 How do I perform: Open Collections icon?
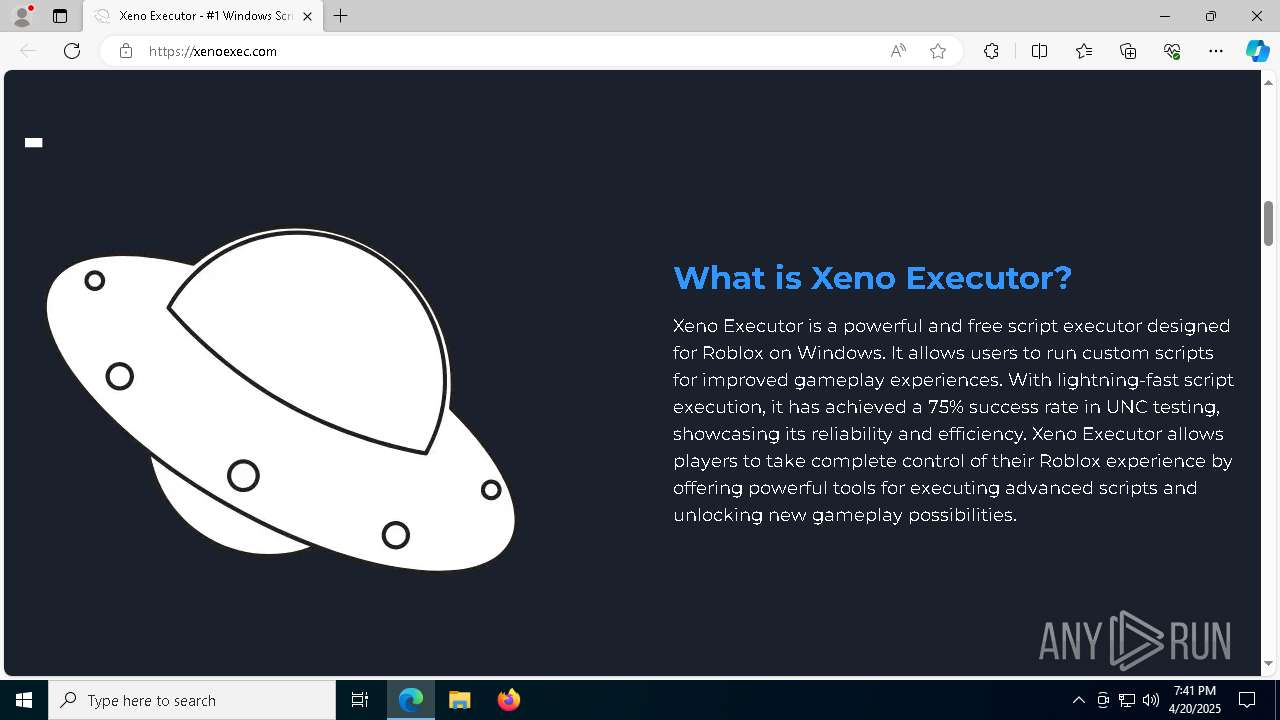tap(1128, 51)
